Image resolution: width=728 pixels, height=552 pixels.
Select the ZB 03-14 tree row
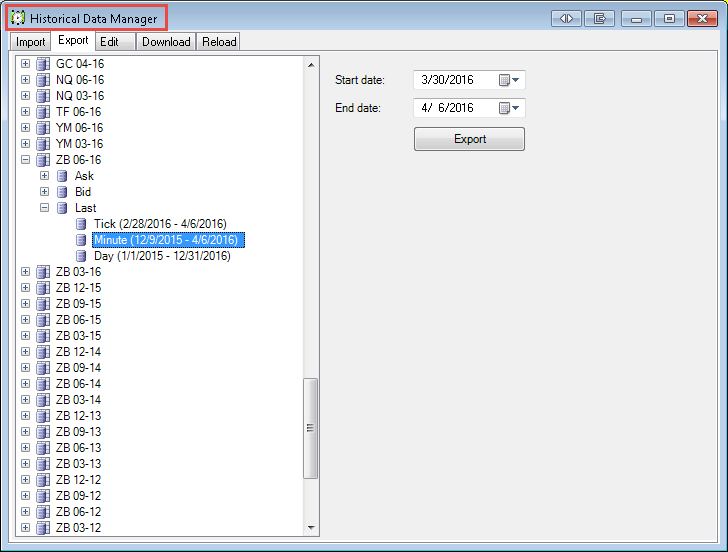tap(78, 400)
